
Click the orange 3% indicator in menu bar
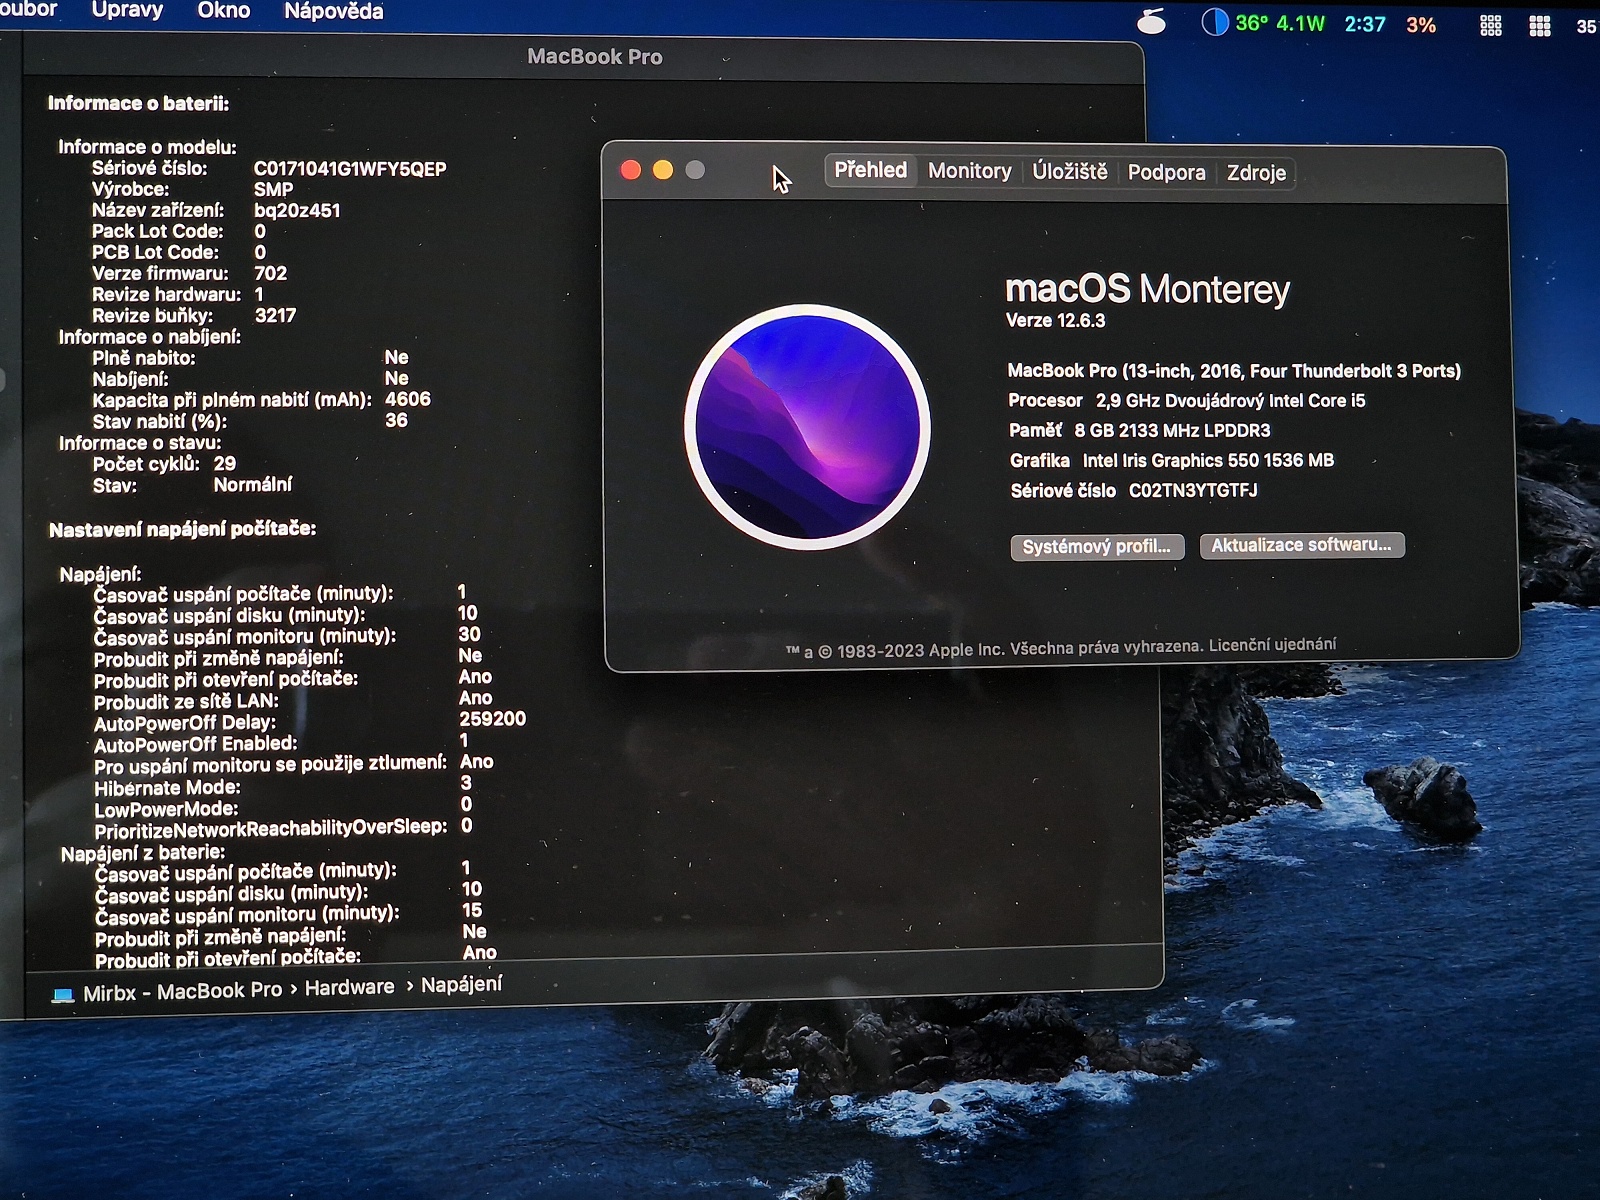(x=1420, y=25)
